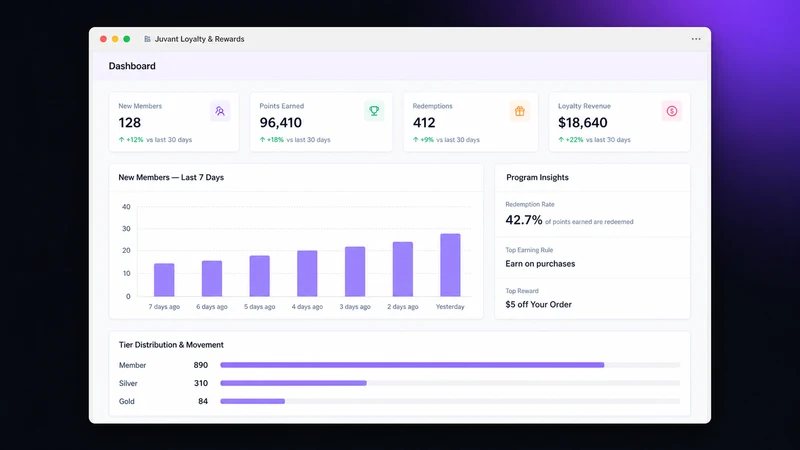Click the Yesterday bar in chart
This screenshot has width=800, height=450.
click(450, 265)
